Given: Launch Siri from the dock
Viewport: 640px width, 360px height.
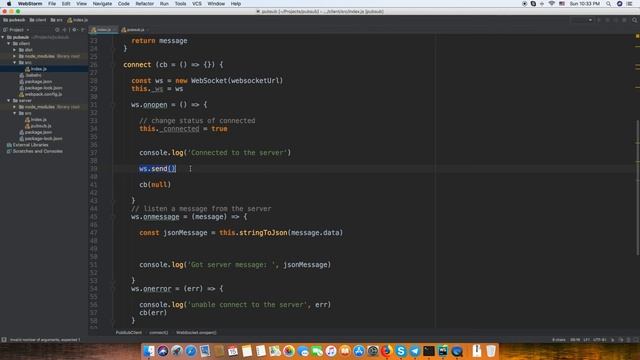Looking at the screenshot, I should tap(163, 351).
